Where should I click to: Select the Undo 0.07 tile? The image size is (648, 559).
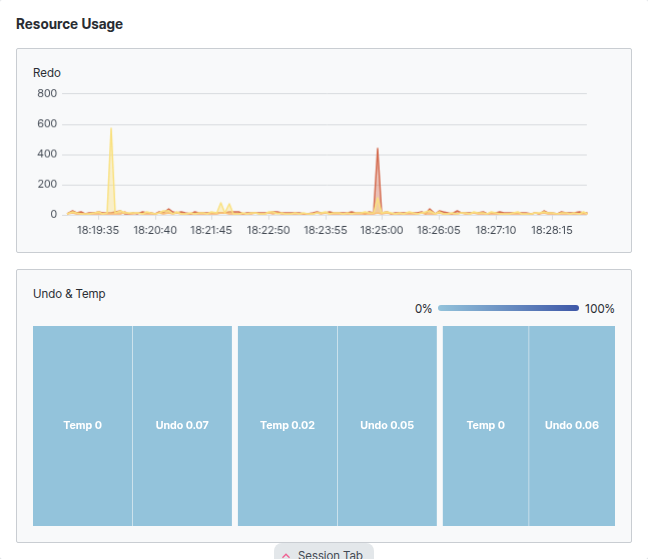click(x=182, y=426)
